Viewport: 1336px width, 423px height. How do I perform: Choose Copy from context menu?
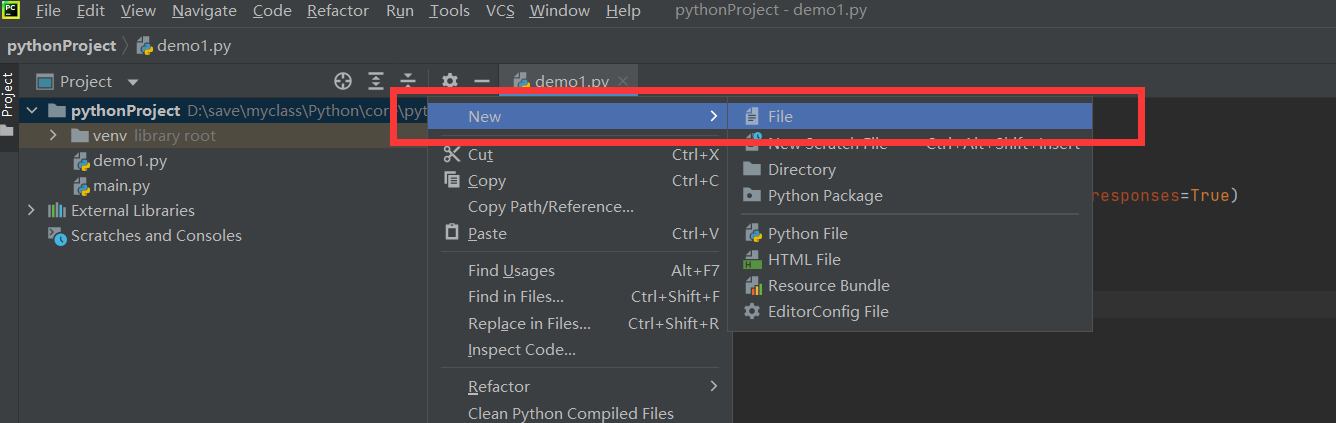point(579,181)
